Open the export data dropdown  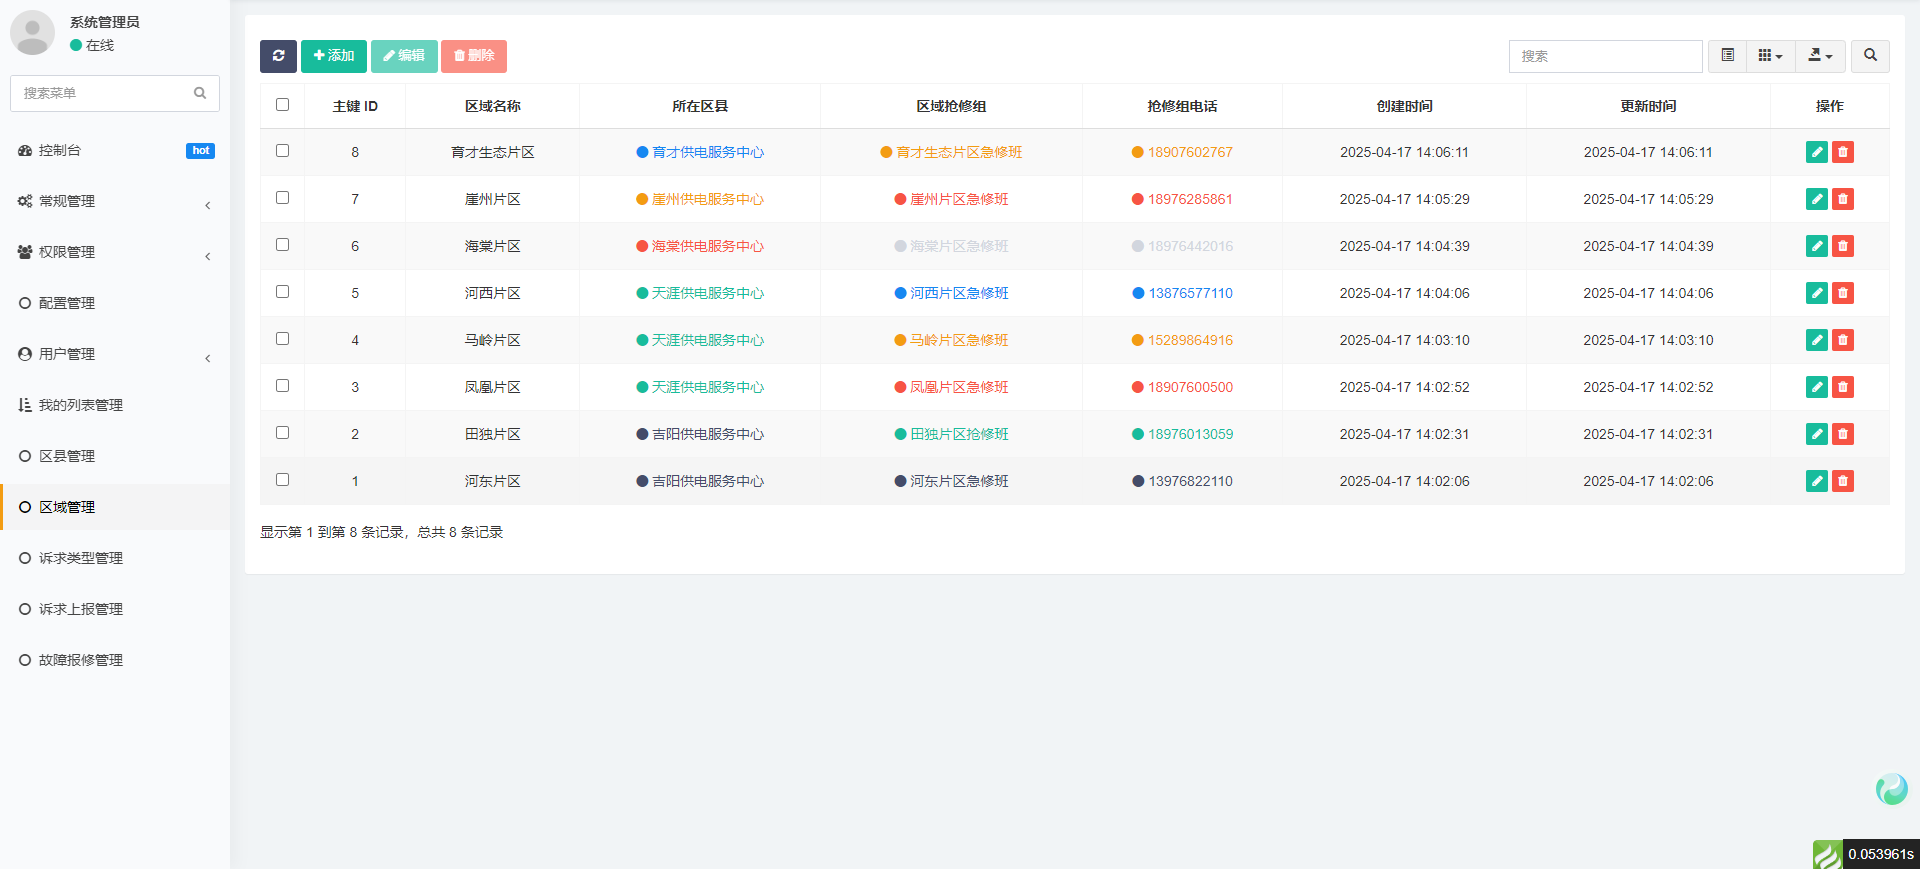(1820, 56)
